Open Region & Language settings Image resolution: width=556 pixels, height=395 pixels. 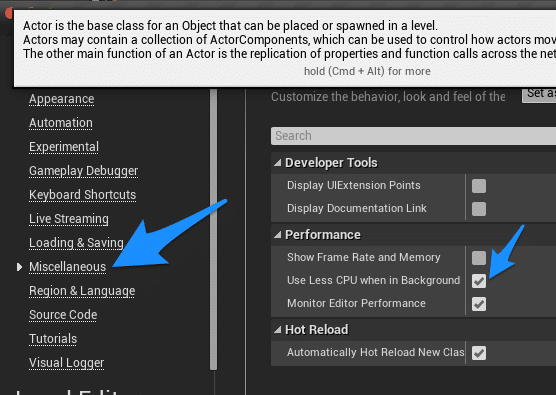coord(82,291)
